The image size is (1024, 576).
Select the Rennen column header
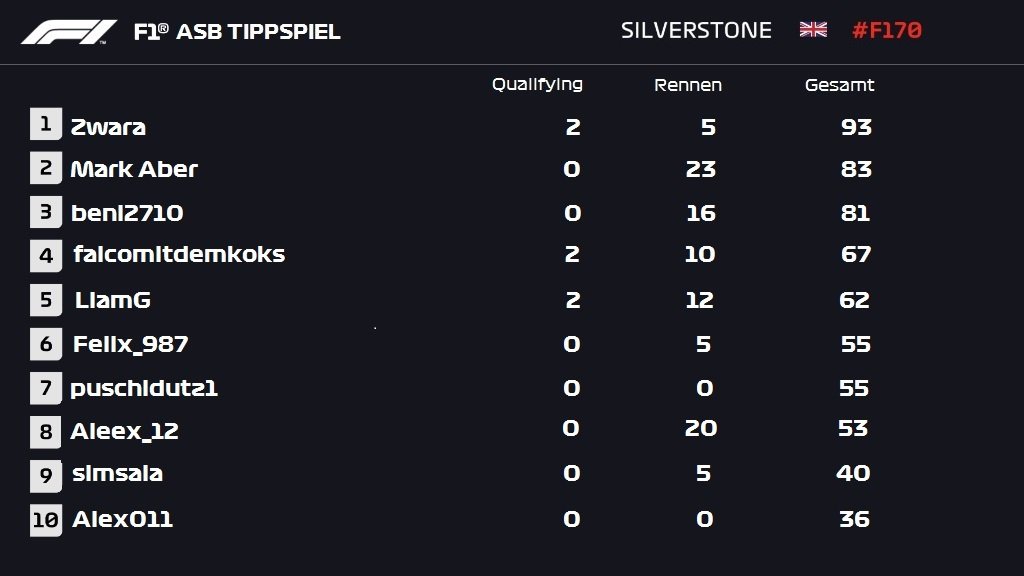(x=688, y=85)
